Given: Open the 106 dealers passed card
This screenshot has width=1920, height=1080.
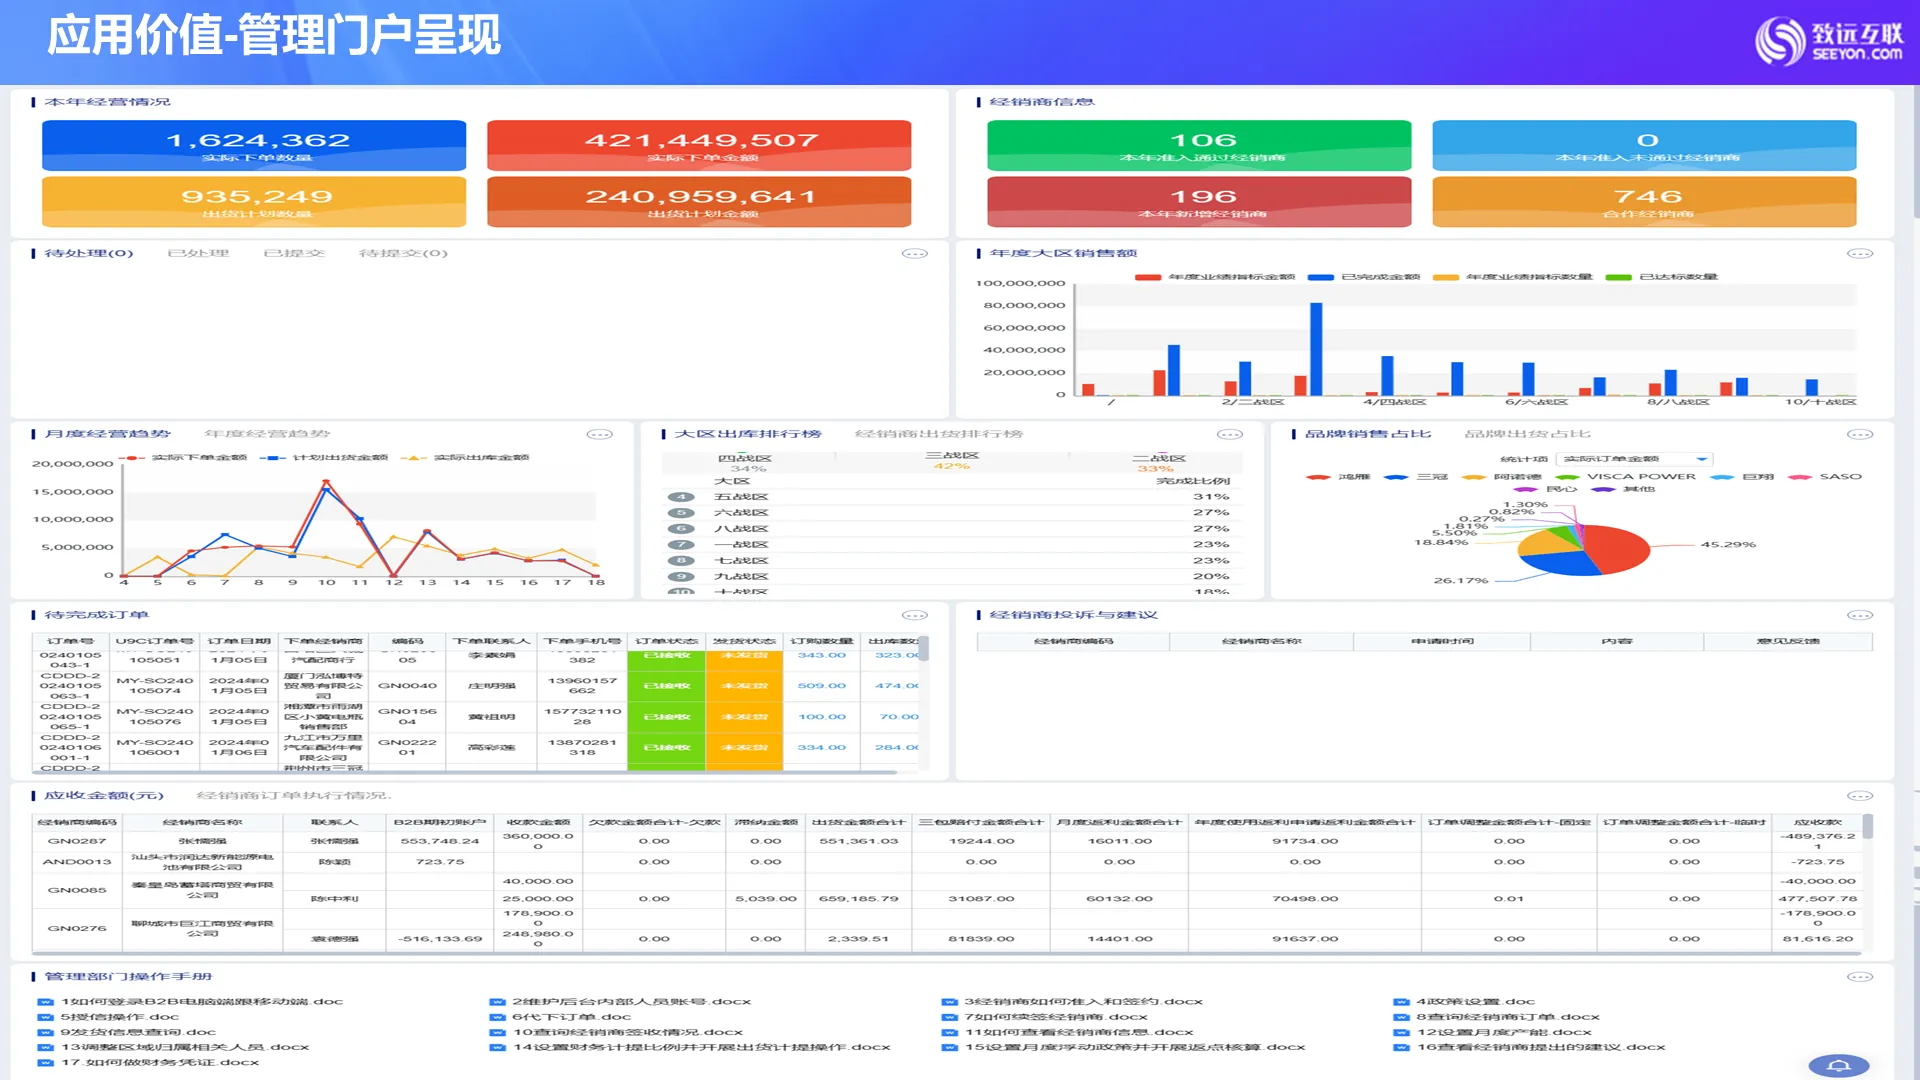Looking at the screenshot, I should point(1199,146).
